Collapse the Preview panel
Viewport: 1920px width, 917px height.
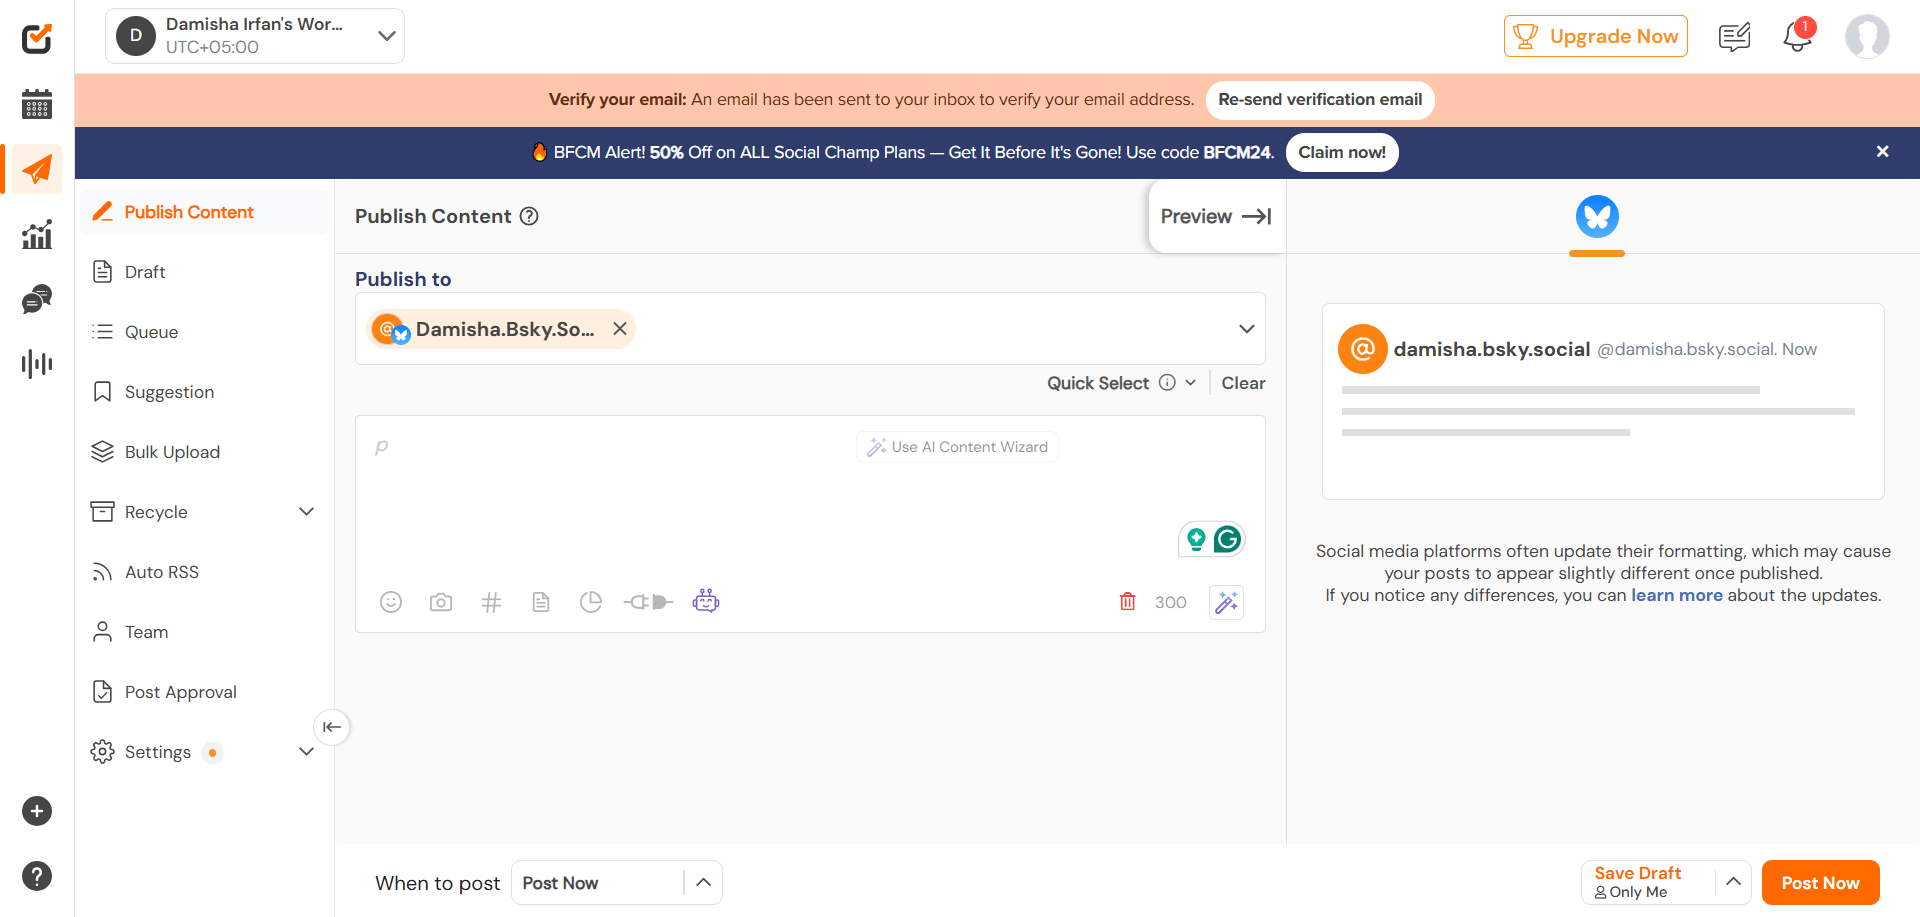tap(1216, 216)
